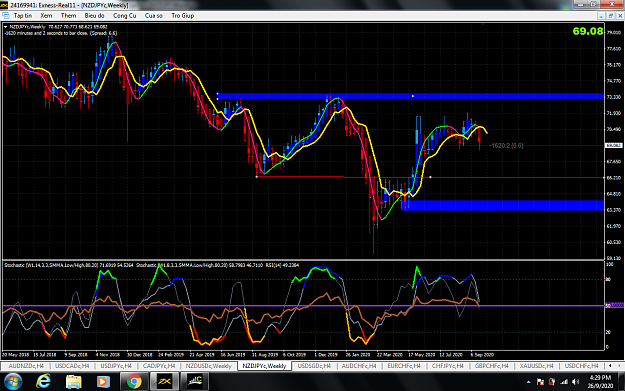
Task: Switch to the AUDCHFc,H4 chart tab
Action: pos(359,366)
